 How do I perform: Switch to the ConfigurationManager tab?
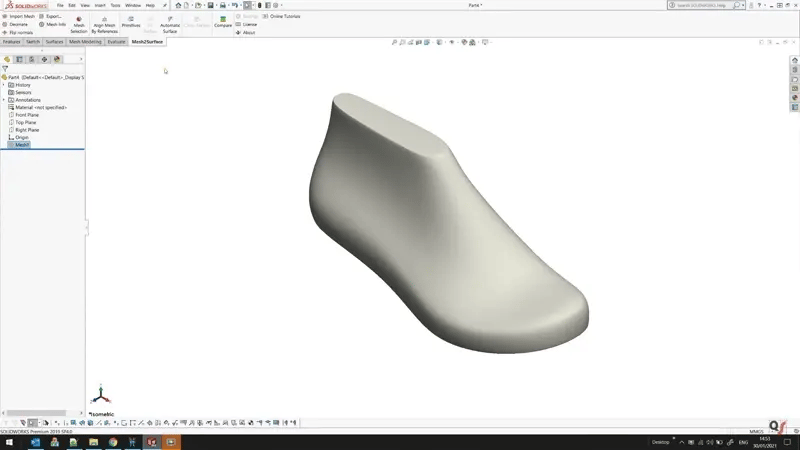32,59
